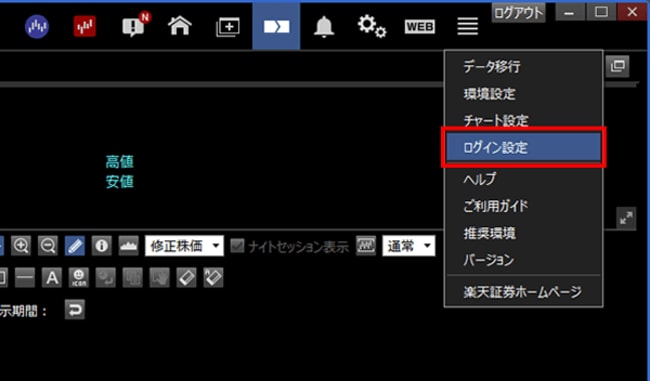This screenshot has width=650, height=381.
Task: Click the eraser tool icon
Action: pos(187,277)
